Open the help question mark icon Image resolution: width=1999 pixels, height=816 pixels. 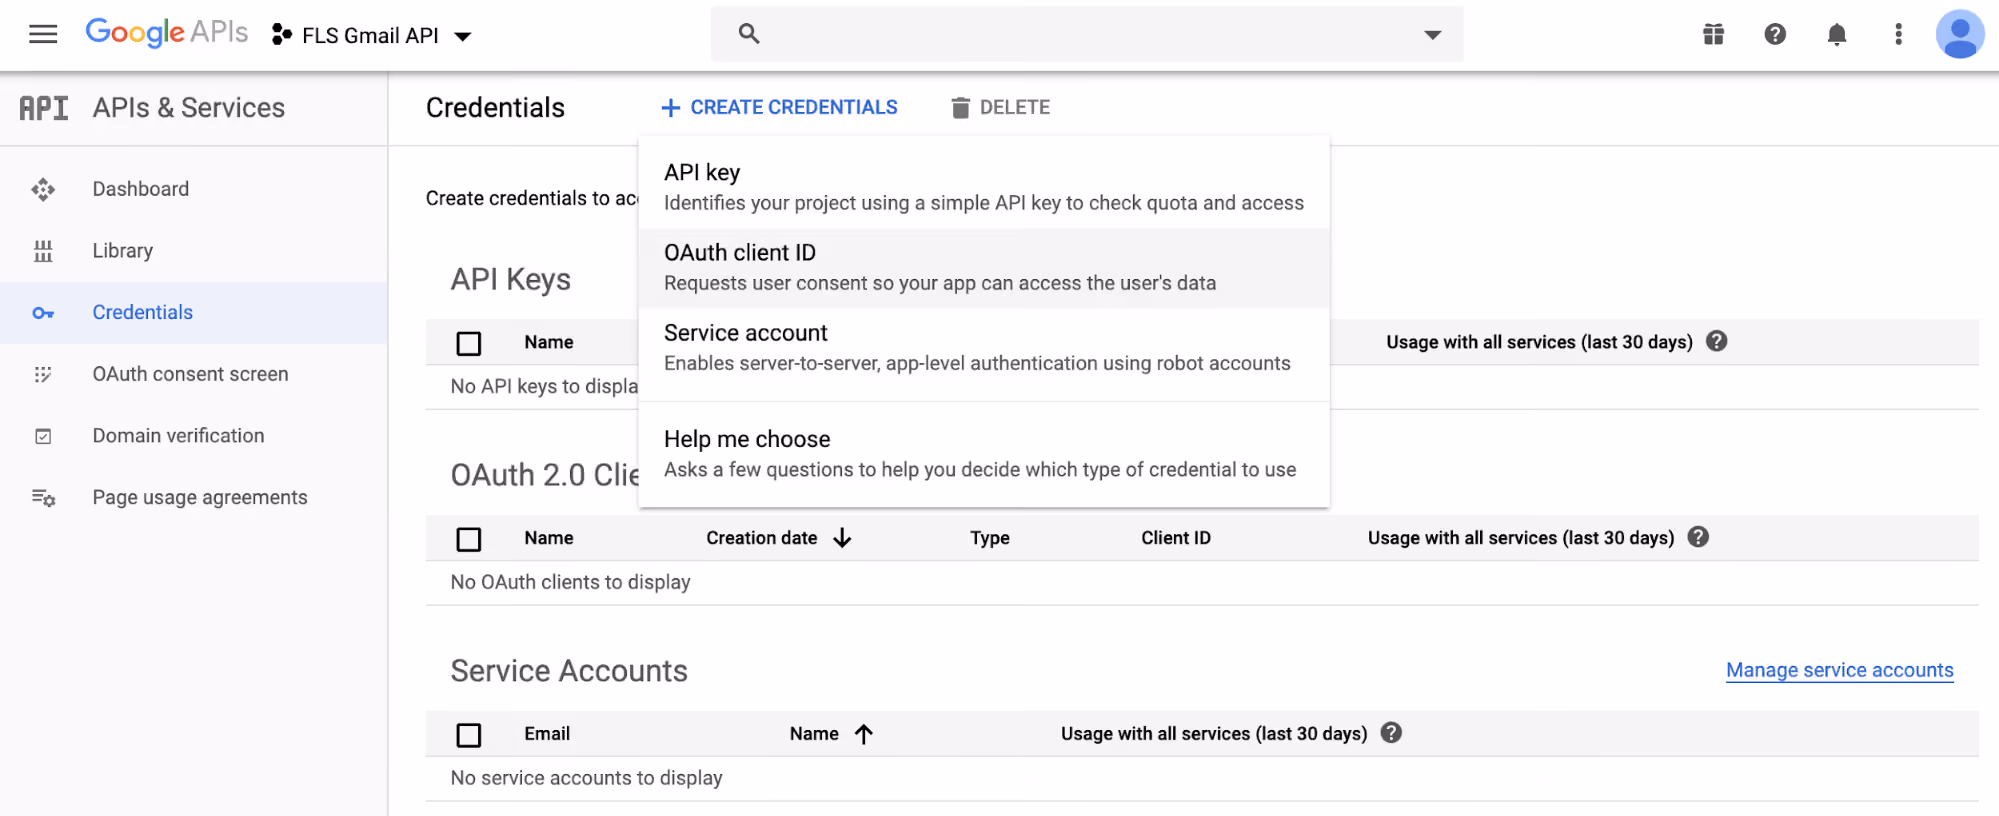(x=1775, y=35)
